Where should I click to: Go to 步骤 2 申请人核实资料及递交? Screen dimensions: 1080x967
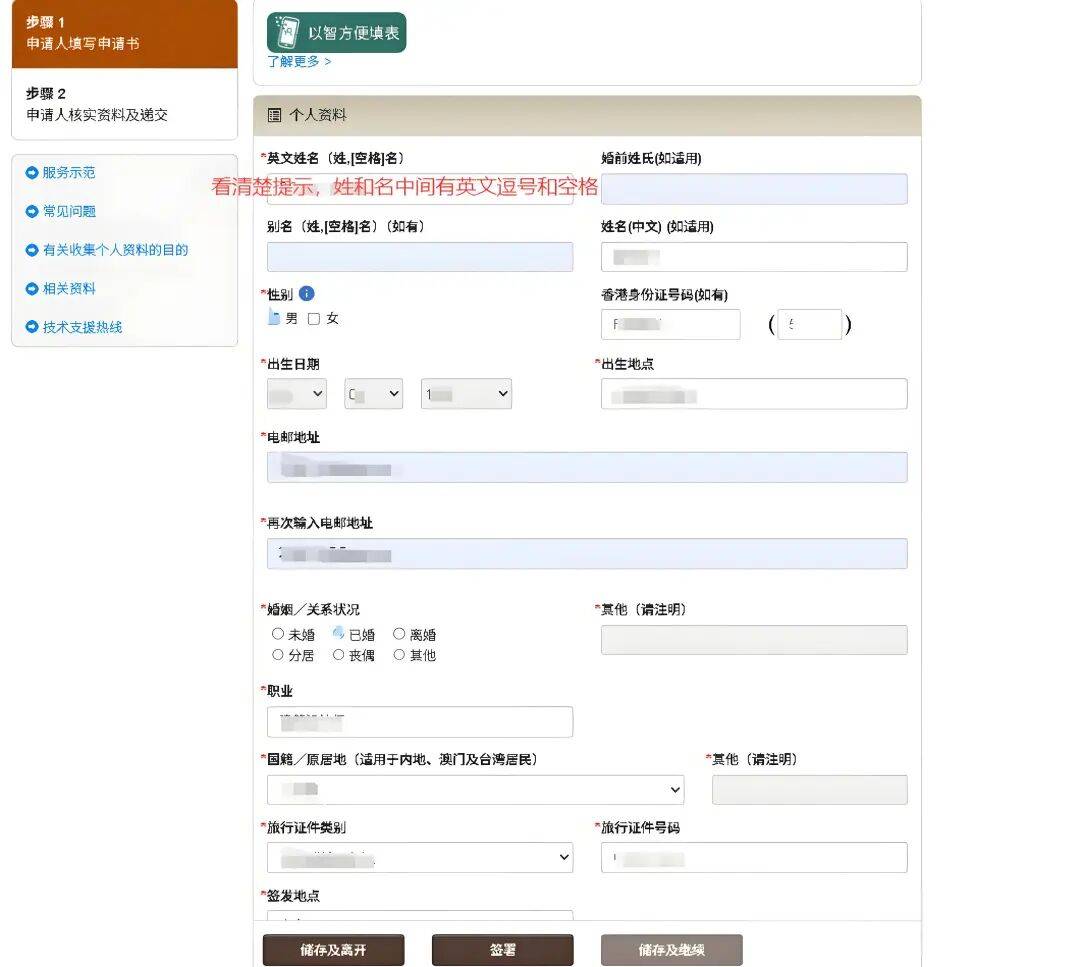pos(124,104)
